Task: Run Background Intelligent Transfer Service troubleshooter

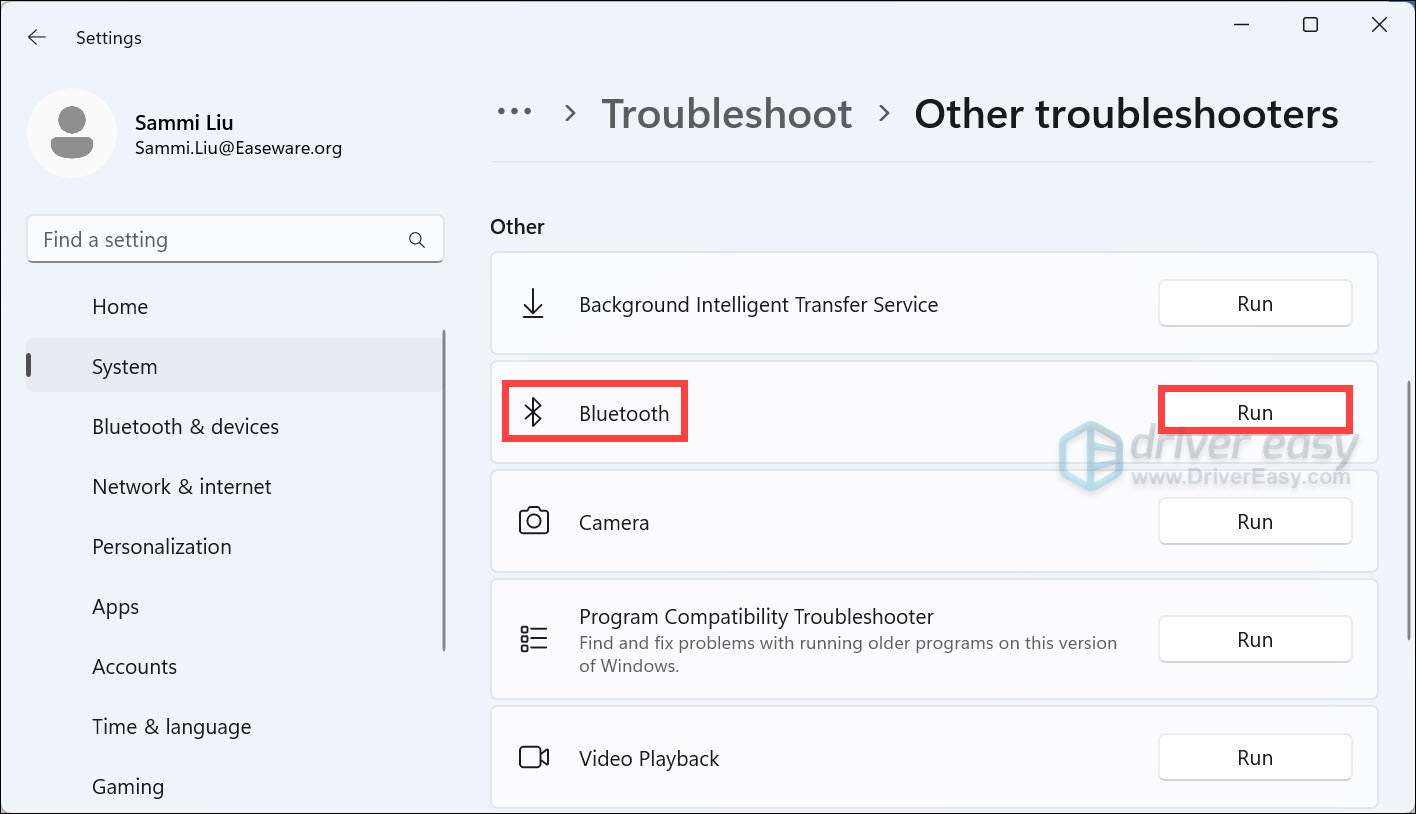Action: click(1255, 303)
